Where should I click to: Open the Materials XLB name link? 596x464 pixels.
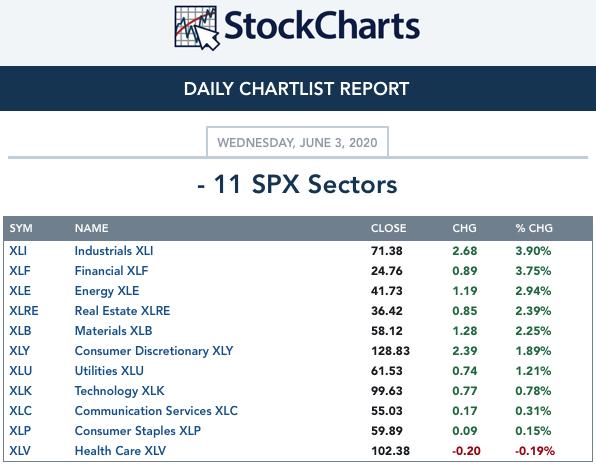(x=113, y=331)
